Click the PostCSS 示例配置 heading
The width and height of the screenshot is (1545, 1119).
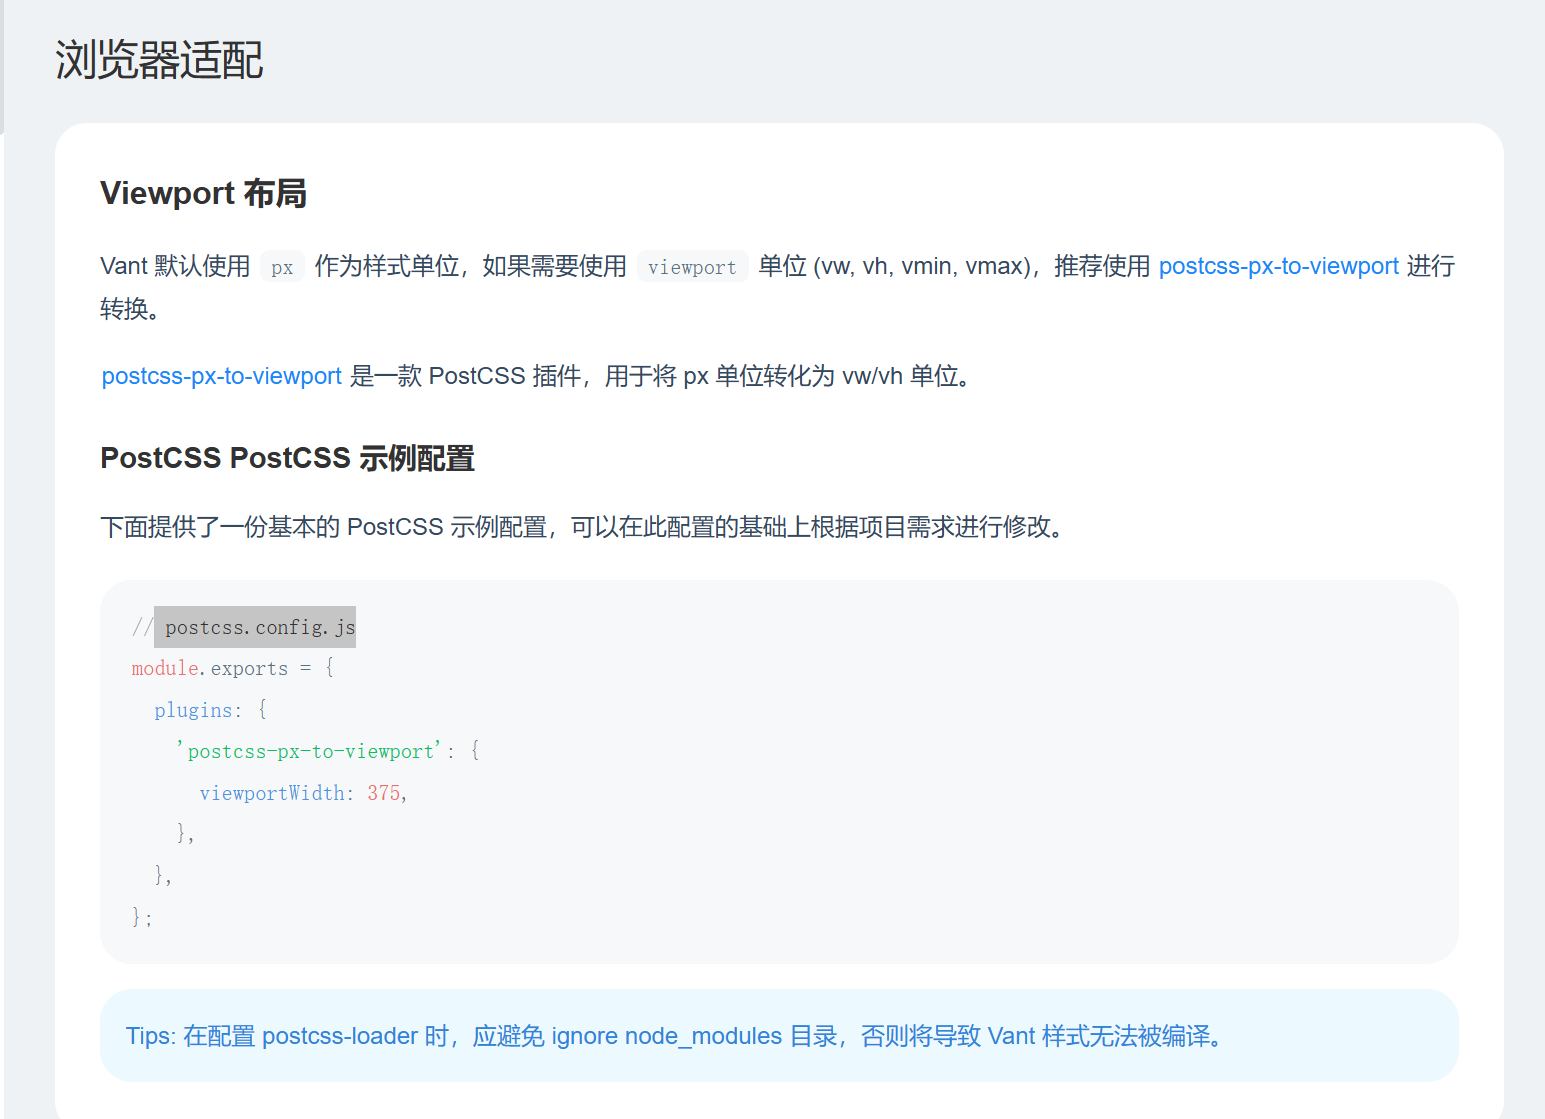(x=287, y=458)
